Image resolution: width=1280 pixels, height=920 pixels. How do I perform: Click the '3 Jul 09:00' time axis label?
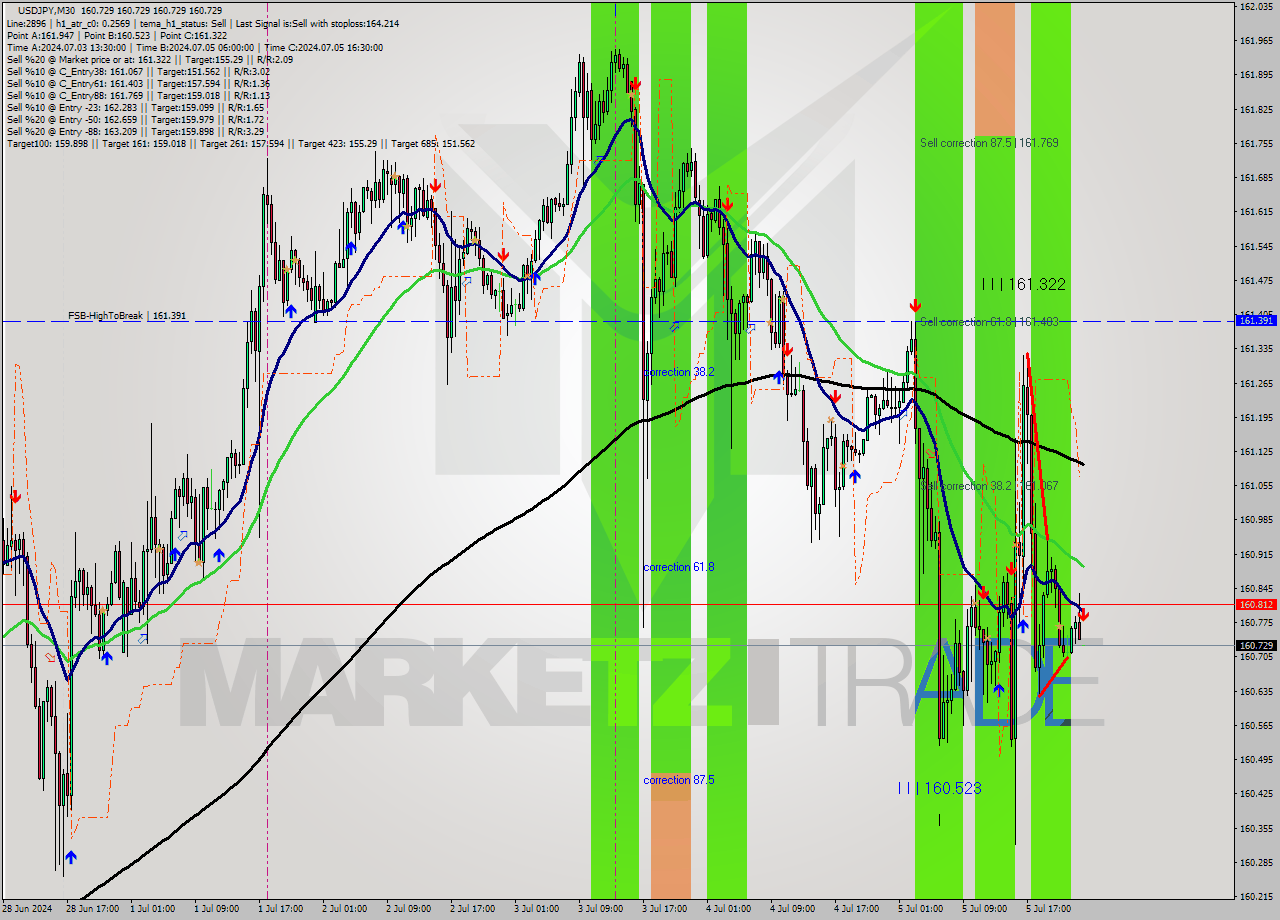click(x=601, y=909)
